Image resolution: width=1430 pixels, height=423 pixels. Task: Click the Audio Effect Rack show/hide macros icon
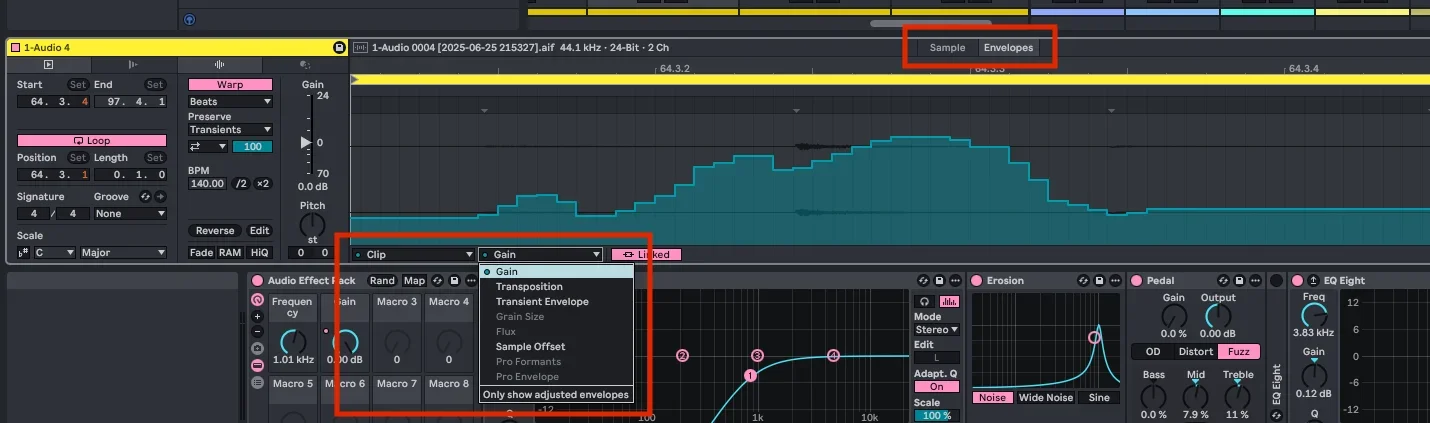tap(257, 299)
